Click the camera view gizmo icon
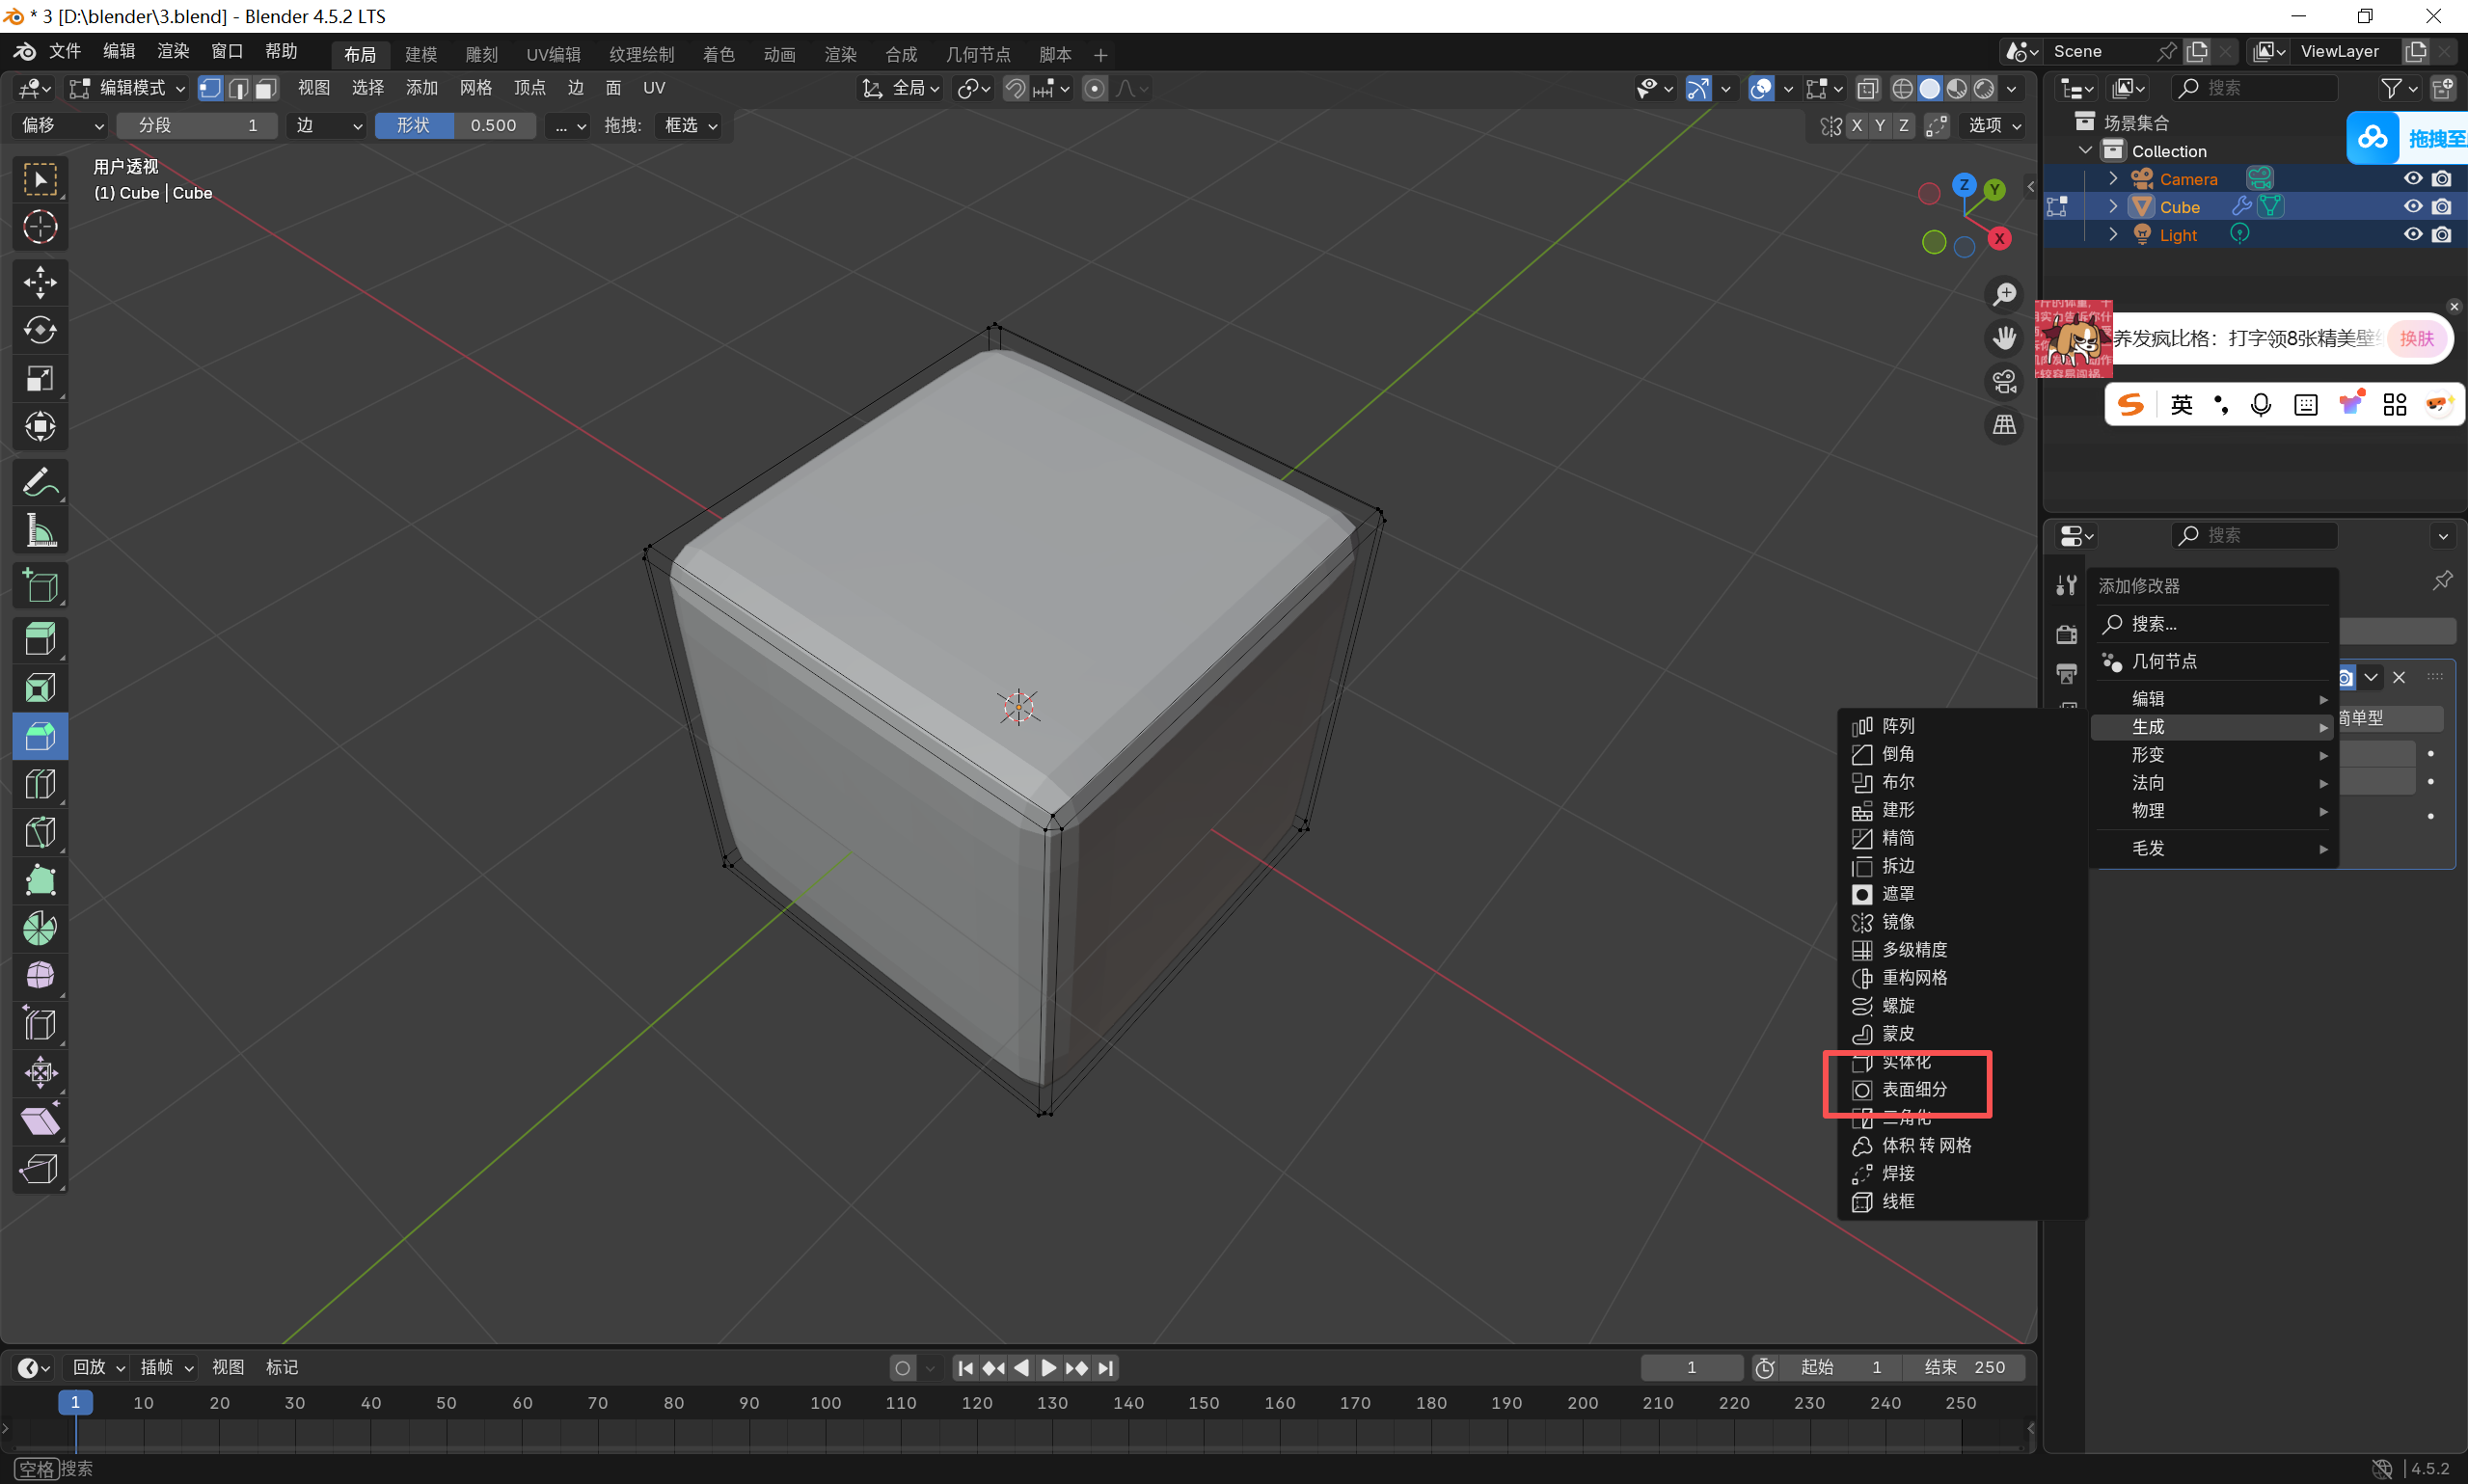Viewport: 2468px width, 1484px height. click(2004, 382)
